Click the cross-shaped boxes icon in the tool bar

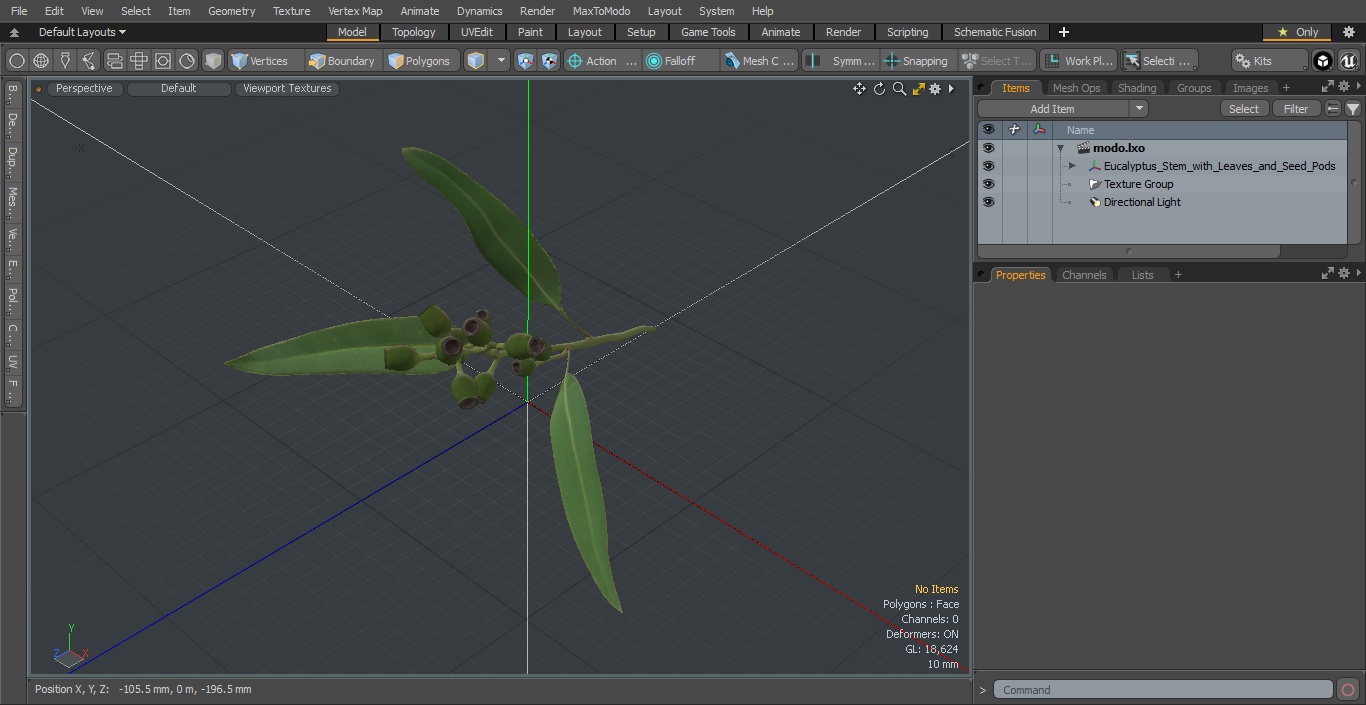click(138, 61)
